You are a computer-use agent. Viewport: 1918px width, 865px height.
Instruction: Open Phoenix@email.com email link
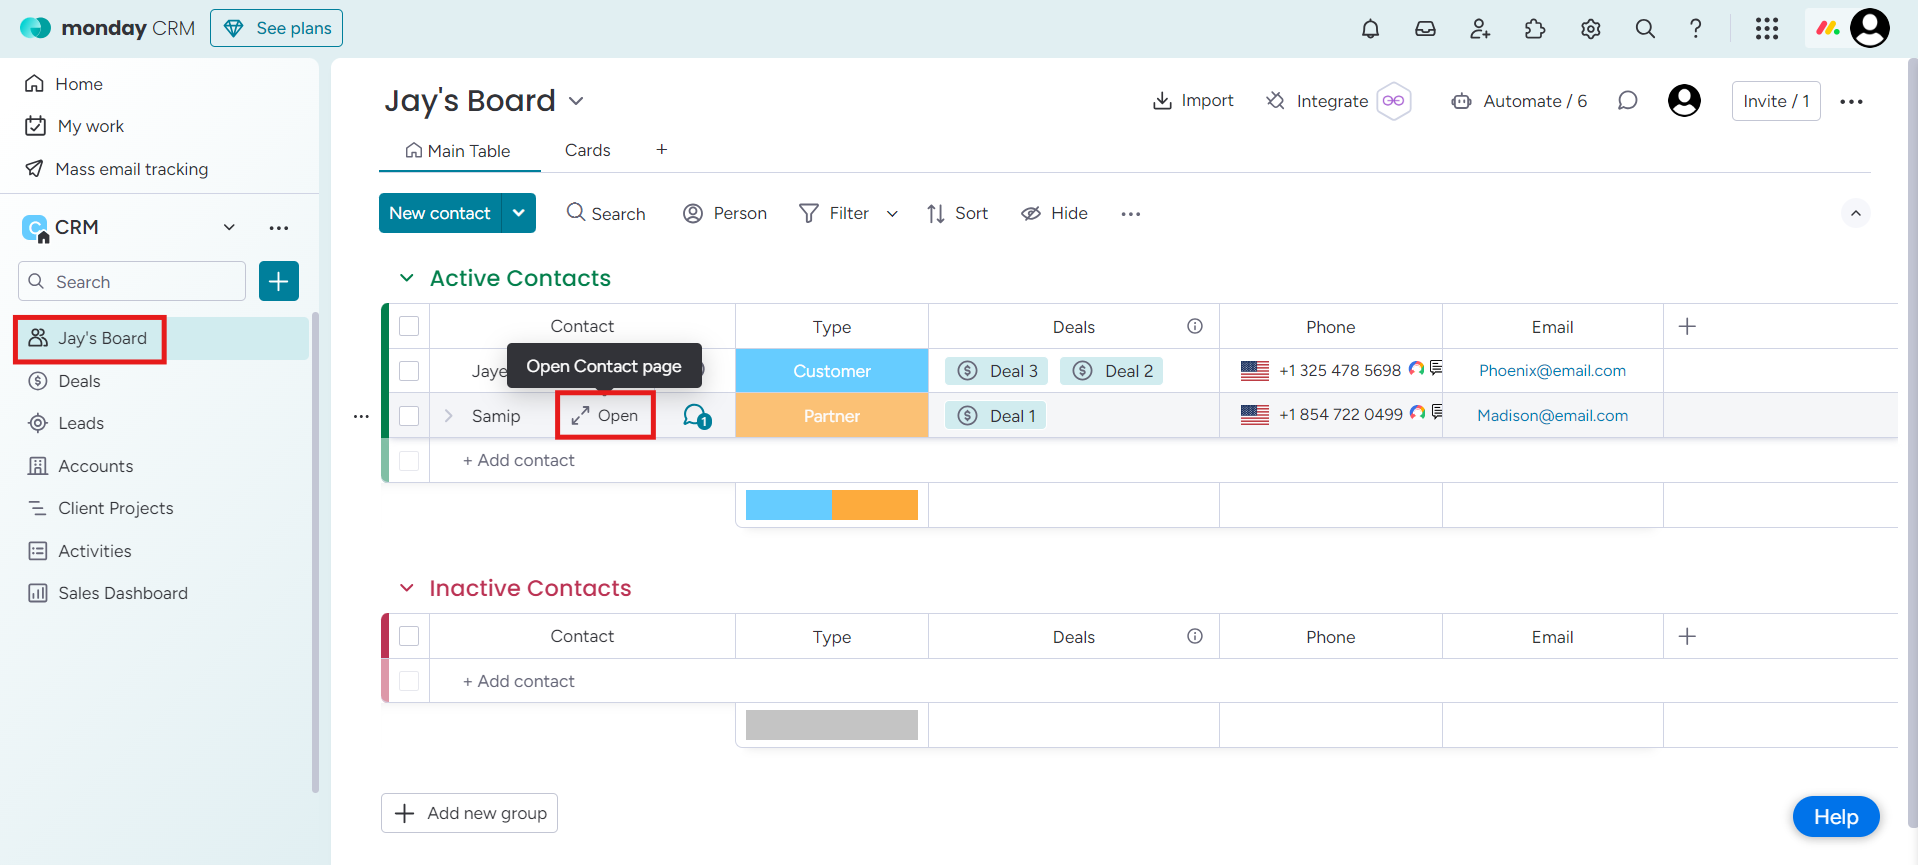[x=1552, y=371]
